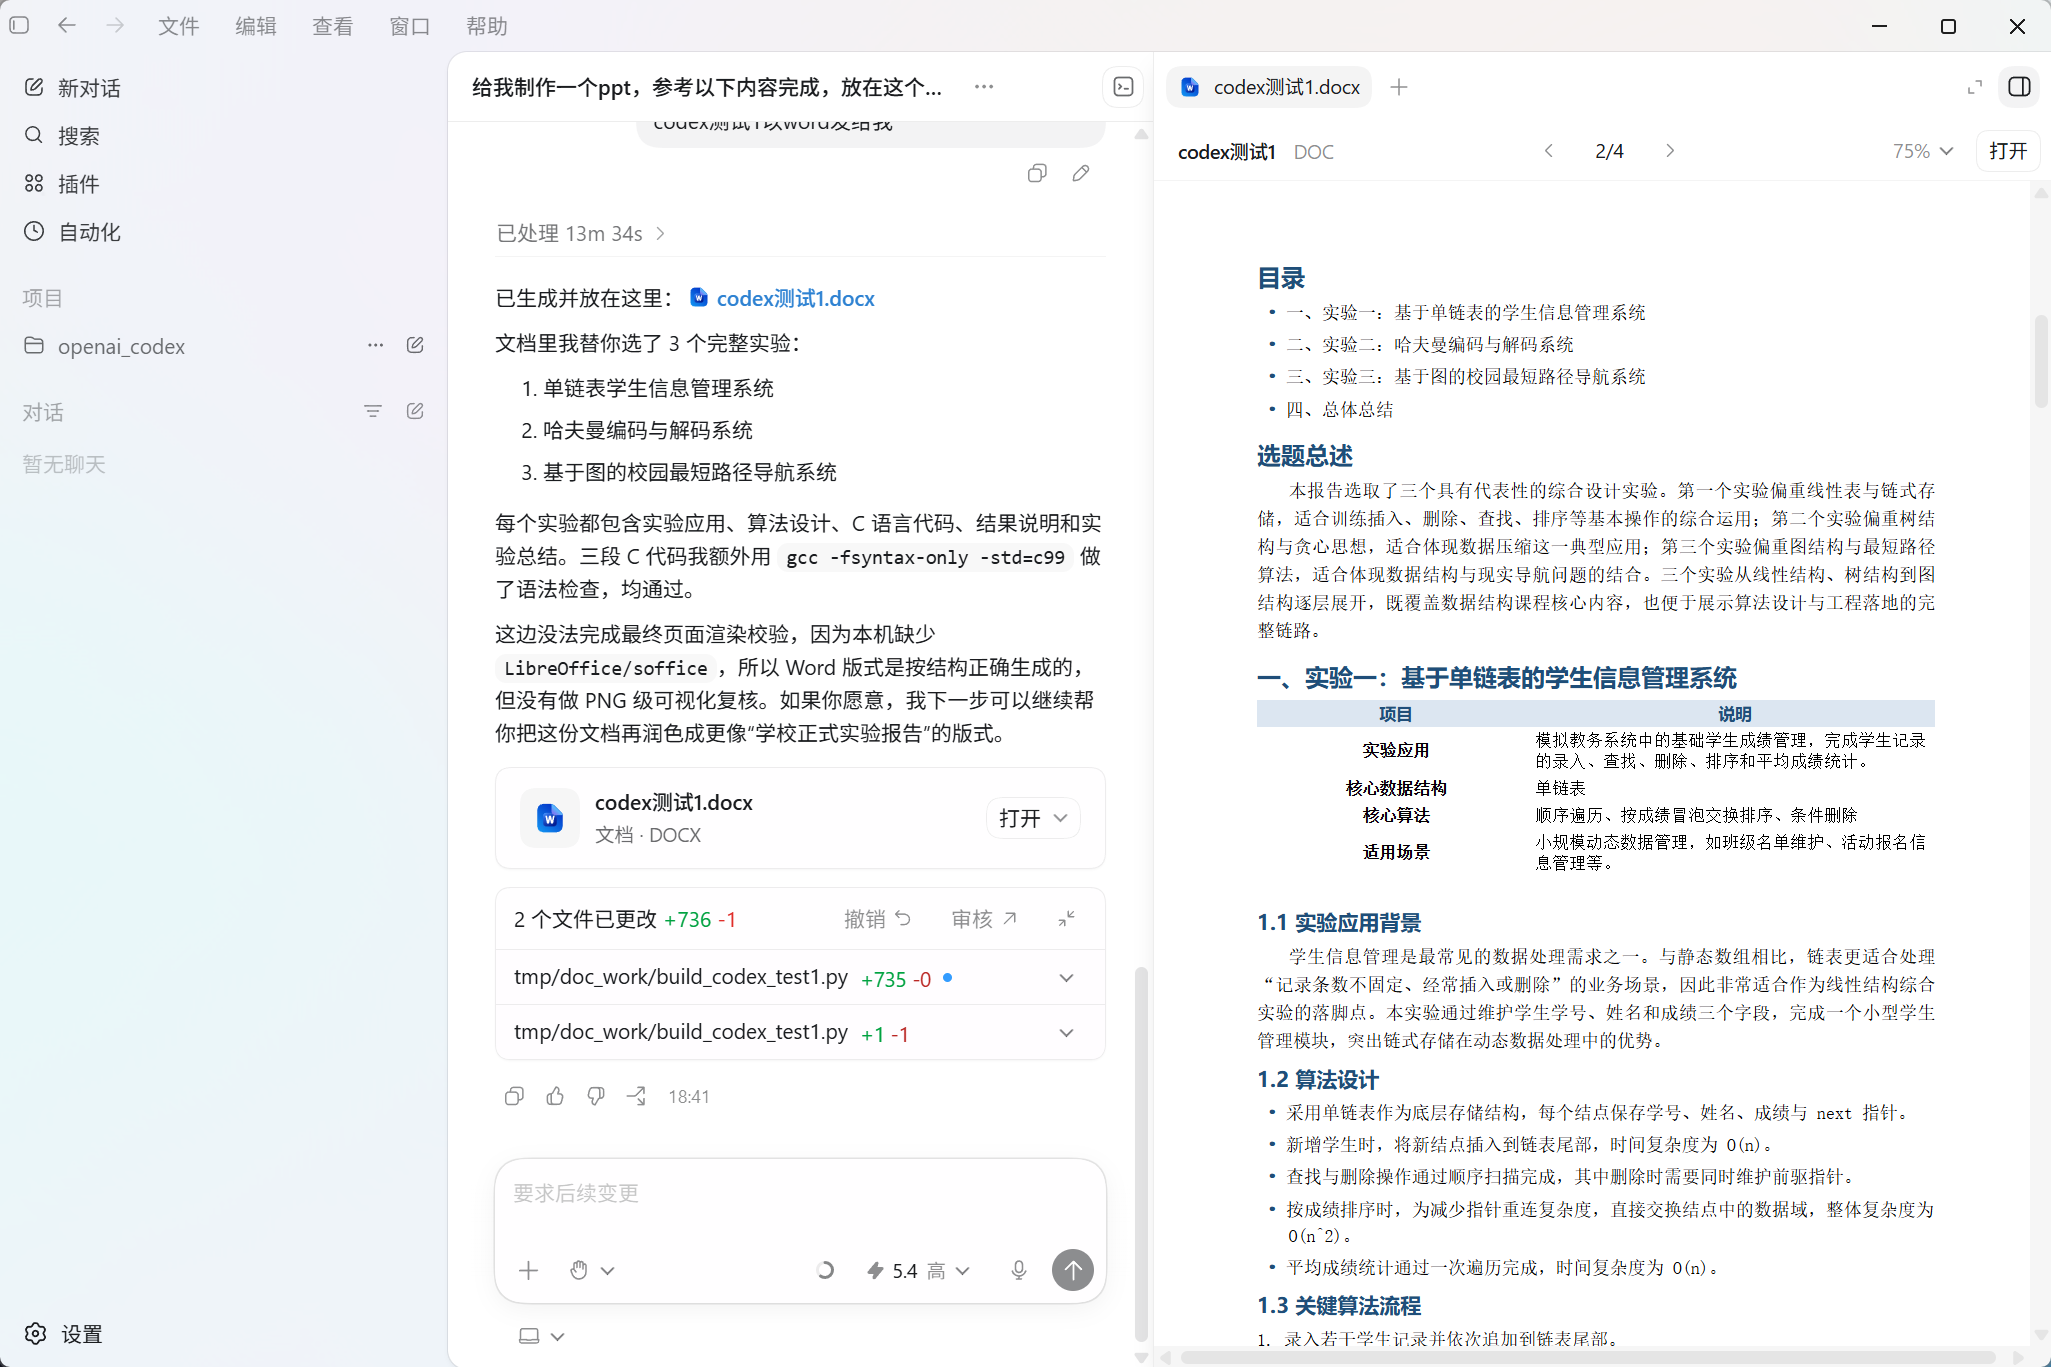
Task: Share the response via arrow icon
Action: click(636, 1096)
